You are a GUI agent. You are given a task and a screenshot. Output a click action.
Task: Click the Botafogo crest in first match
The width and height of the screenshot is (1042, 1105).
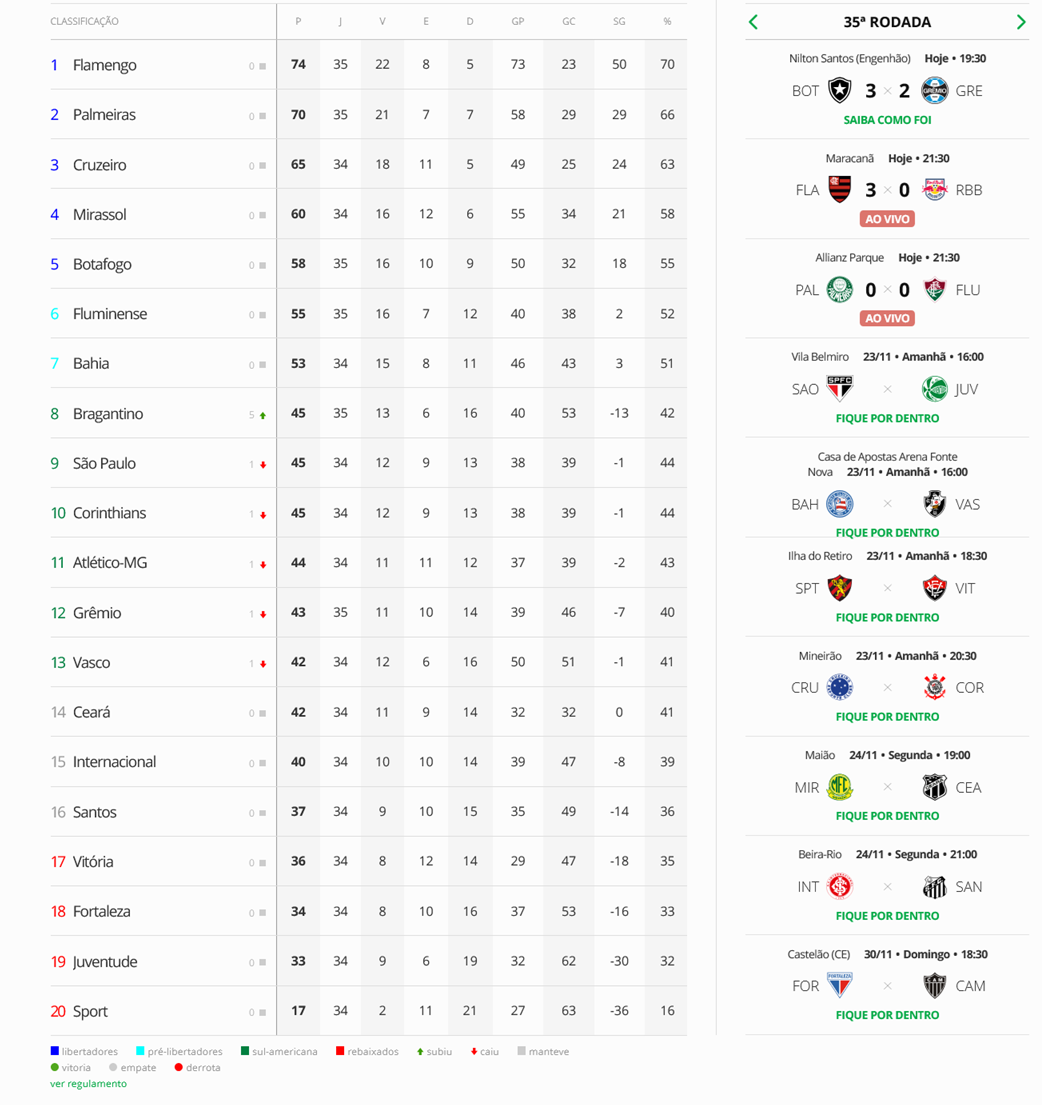point(840,91)
